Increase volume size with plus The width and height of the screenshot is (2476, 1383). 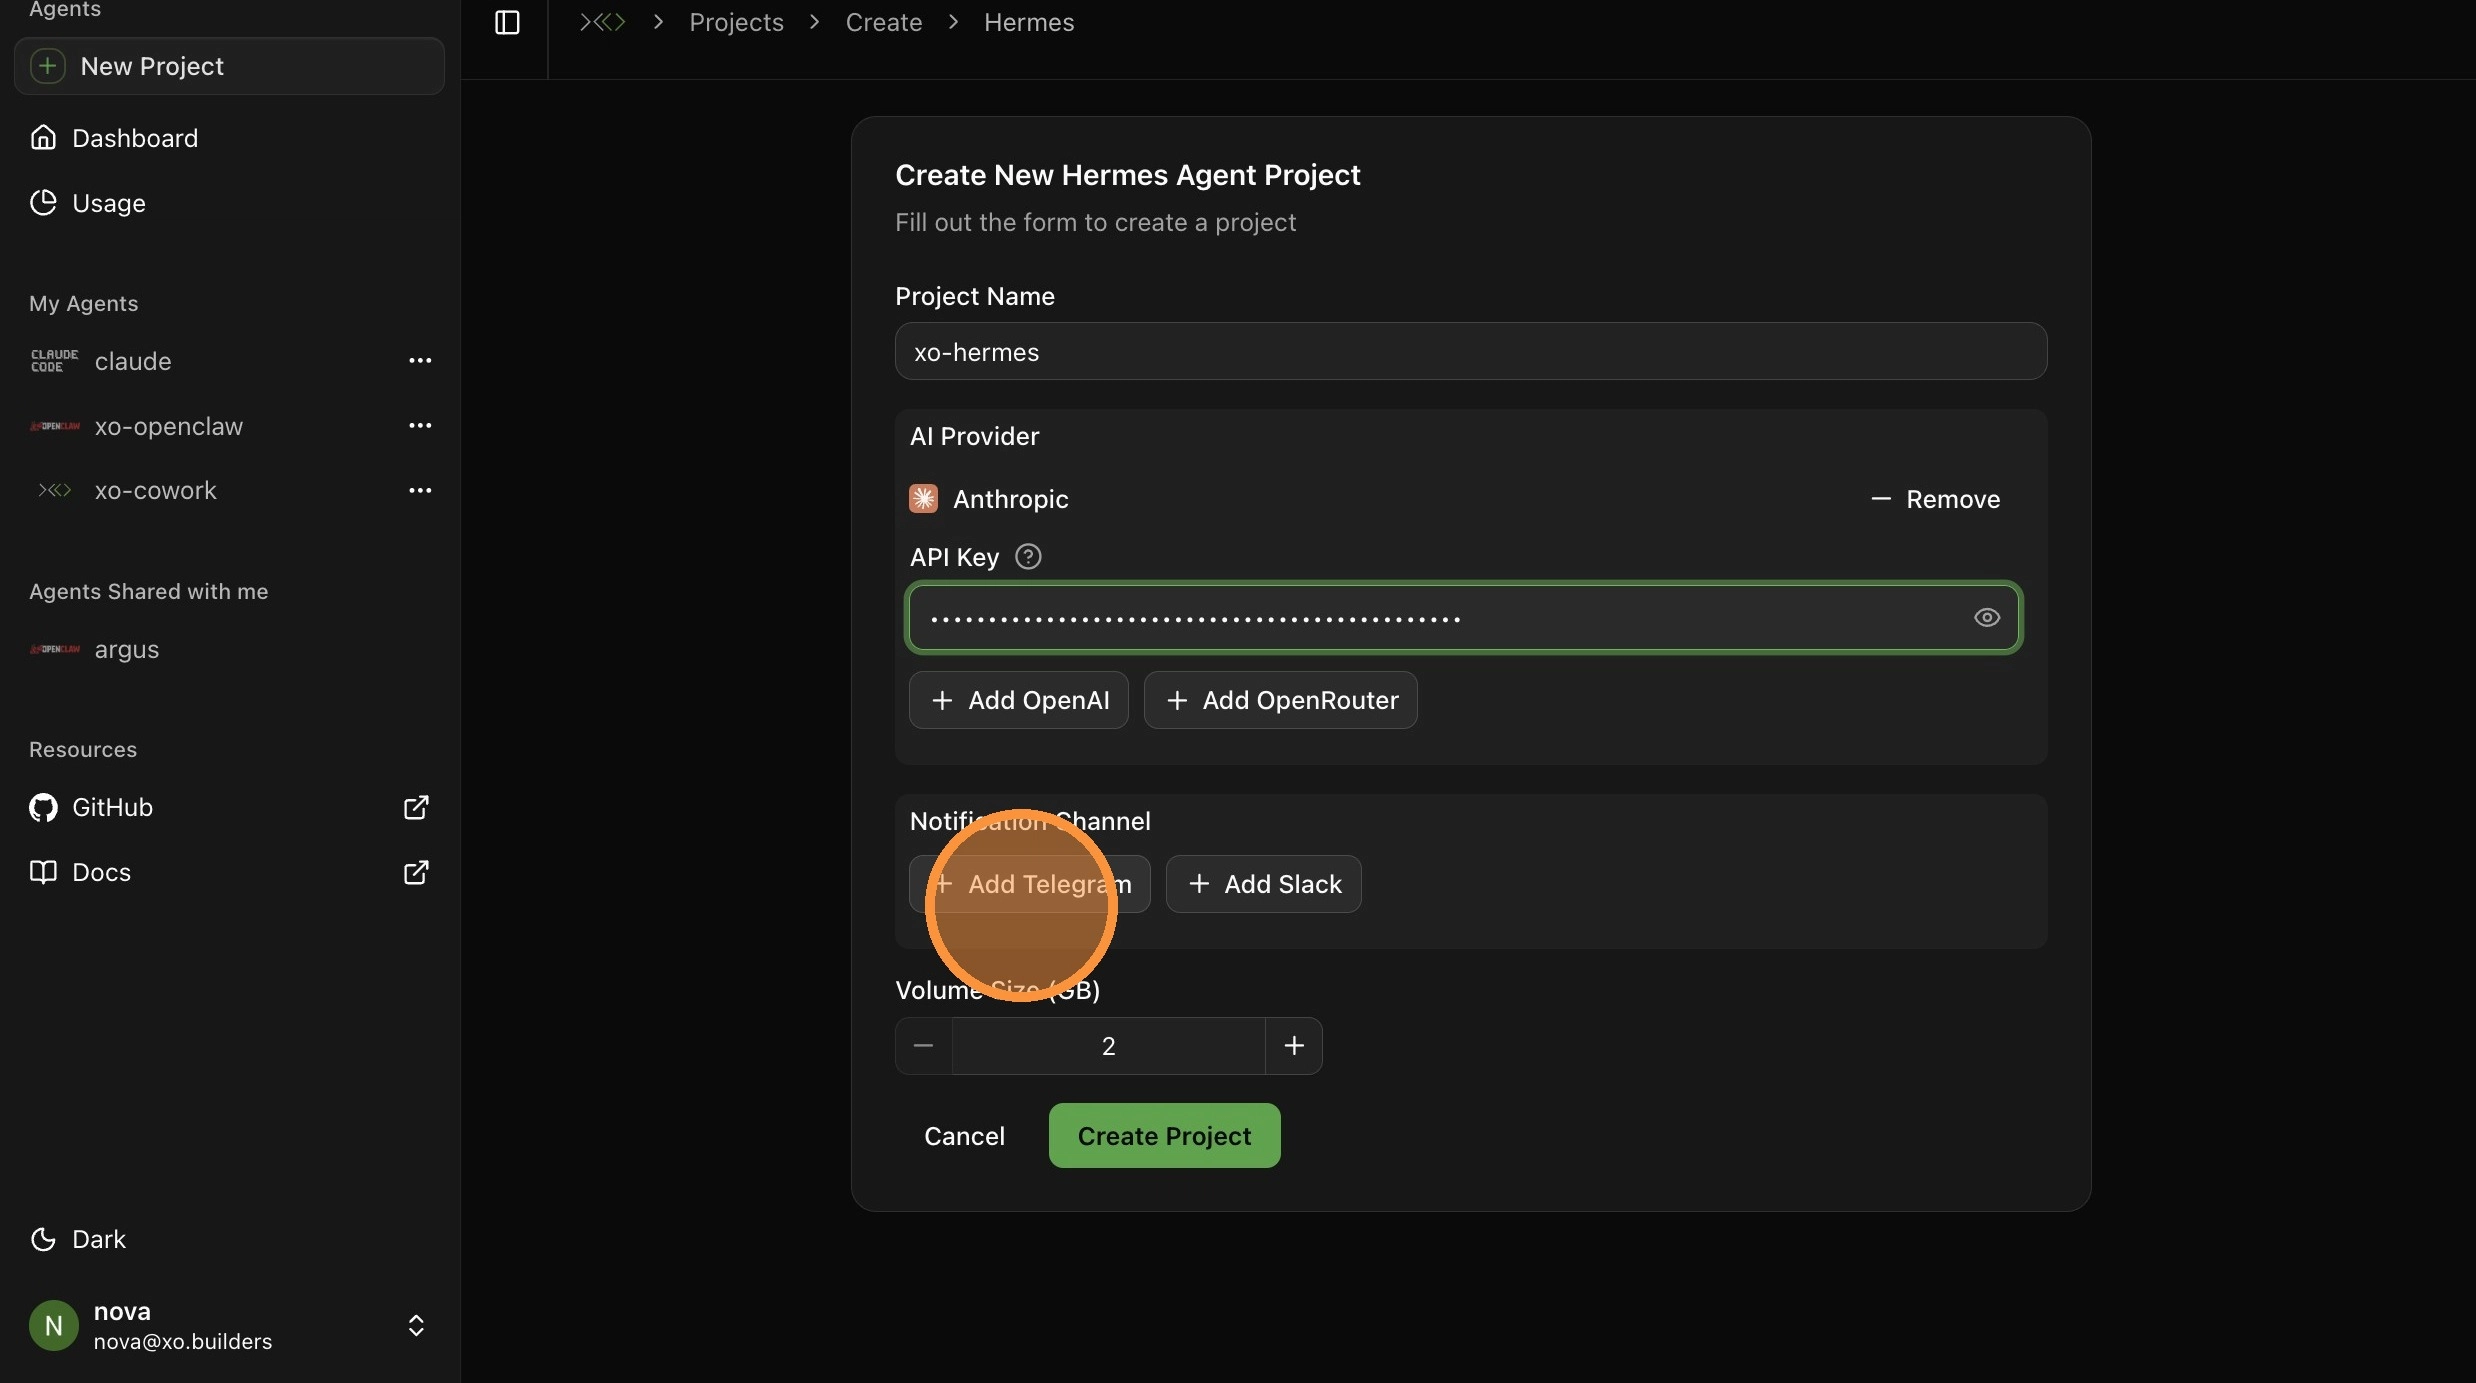(1294, 1045)
